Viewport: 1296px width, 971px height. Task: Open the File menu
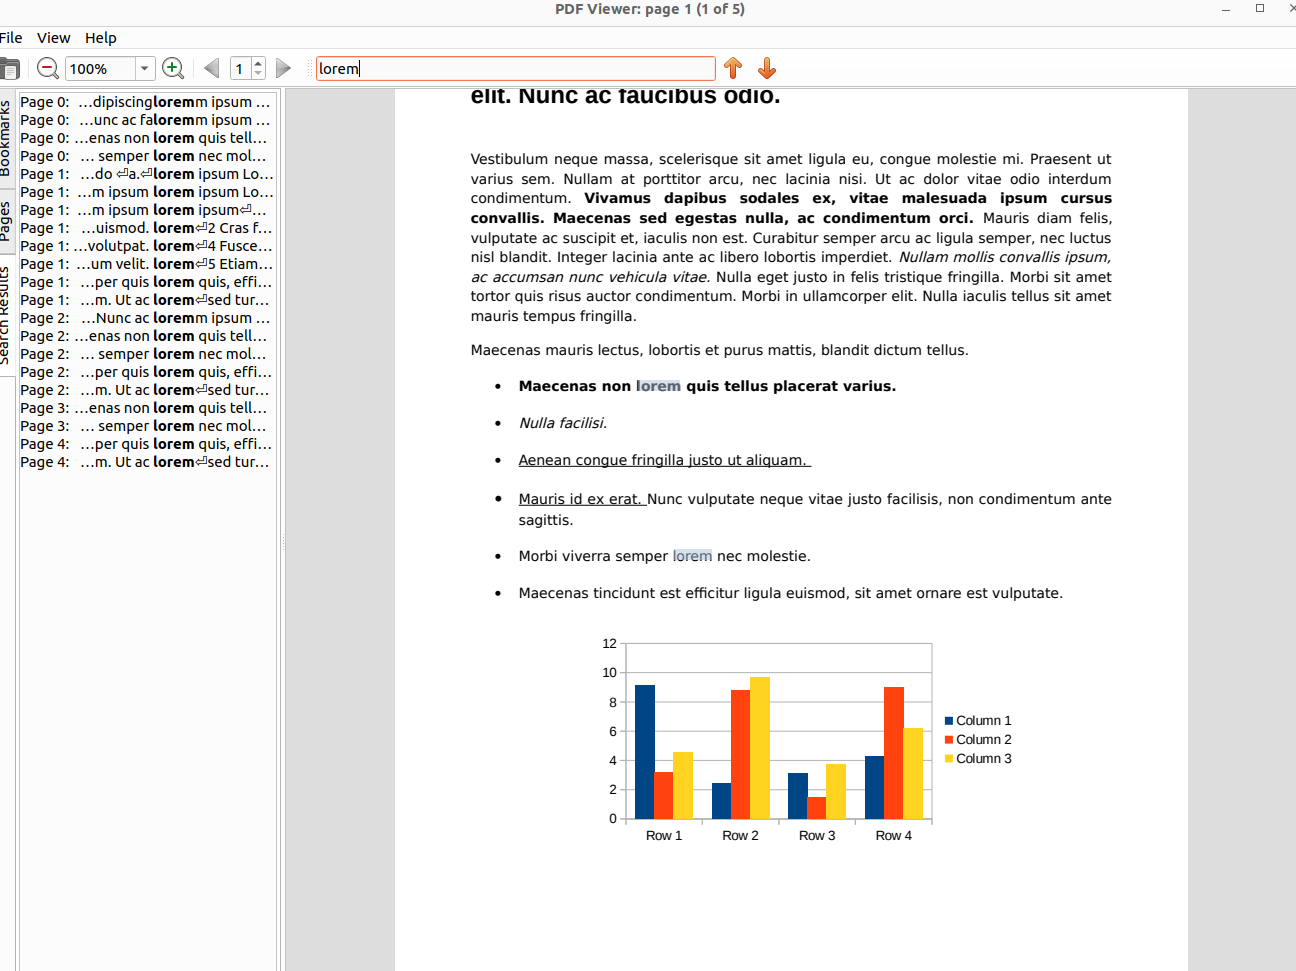[x=11, y=38]
